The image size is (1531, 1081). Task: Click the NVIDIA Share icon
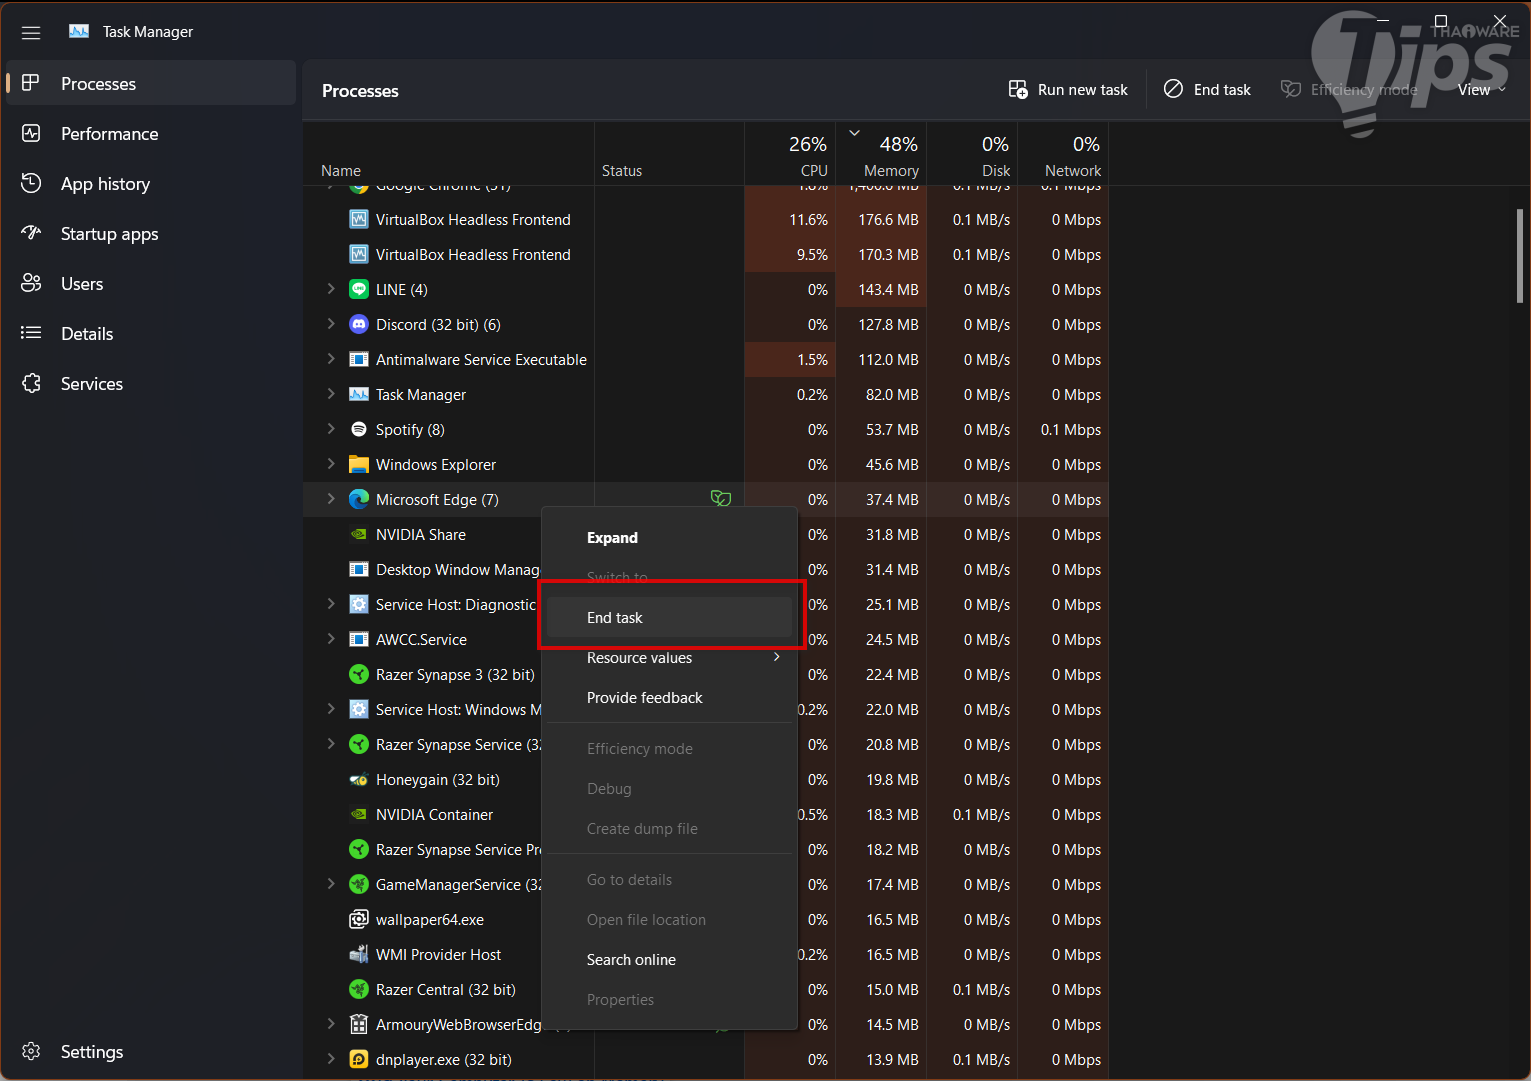click(359, 534)
